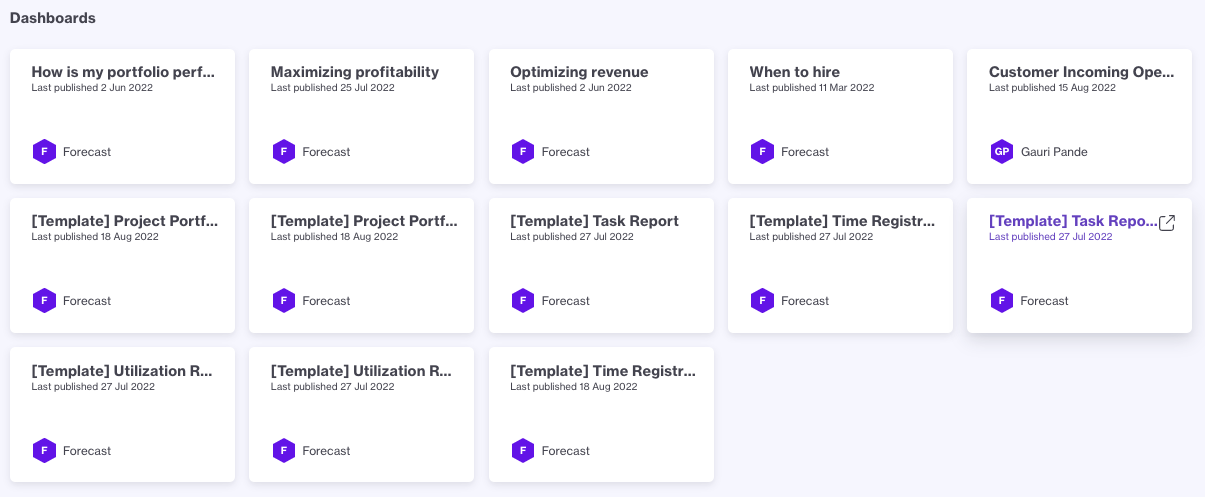1205x497 pixels.
Task: Click Forecast icon on portfolio performance card
Action: pos(44,152)
